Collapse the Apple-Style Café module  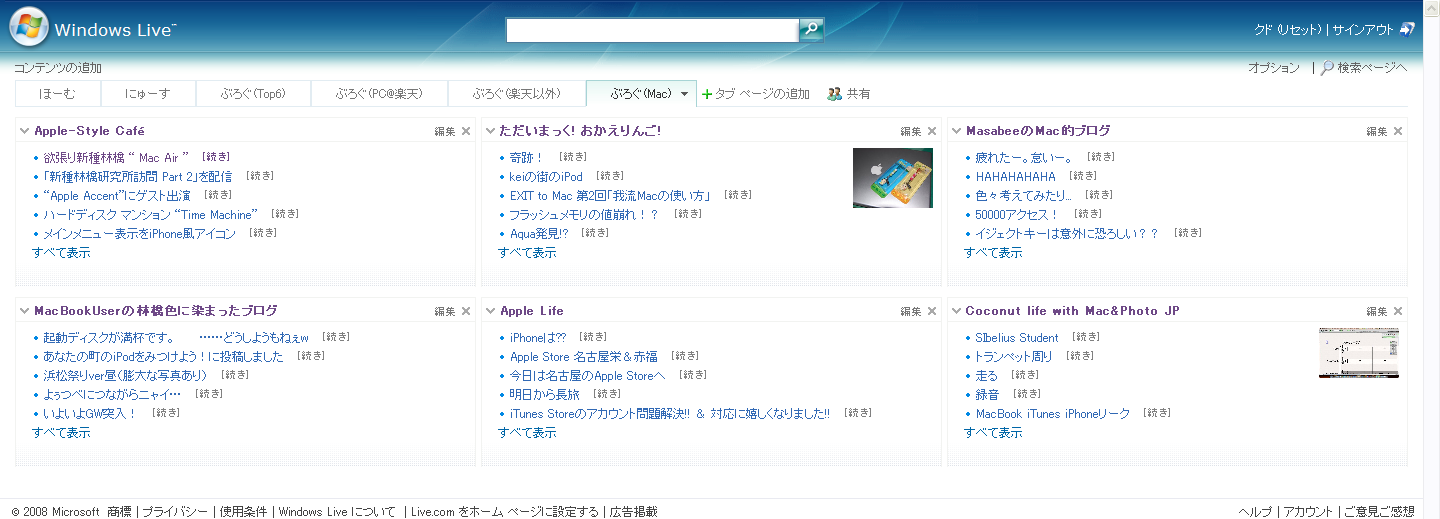pyautogui.click(x=25, y=131)
